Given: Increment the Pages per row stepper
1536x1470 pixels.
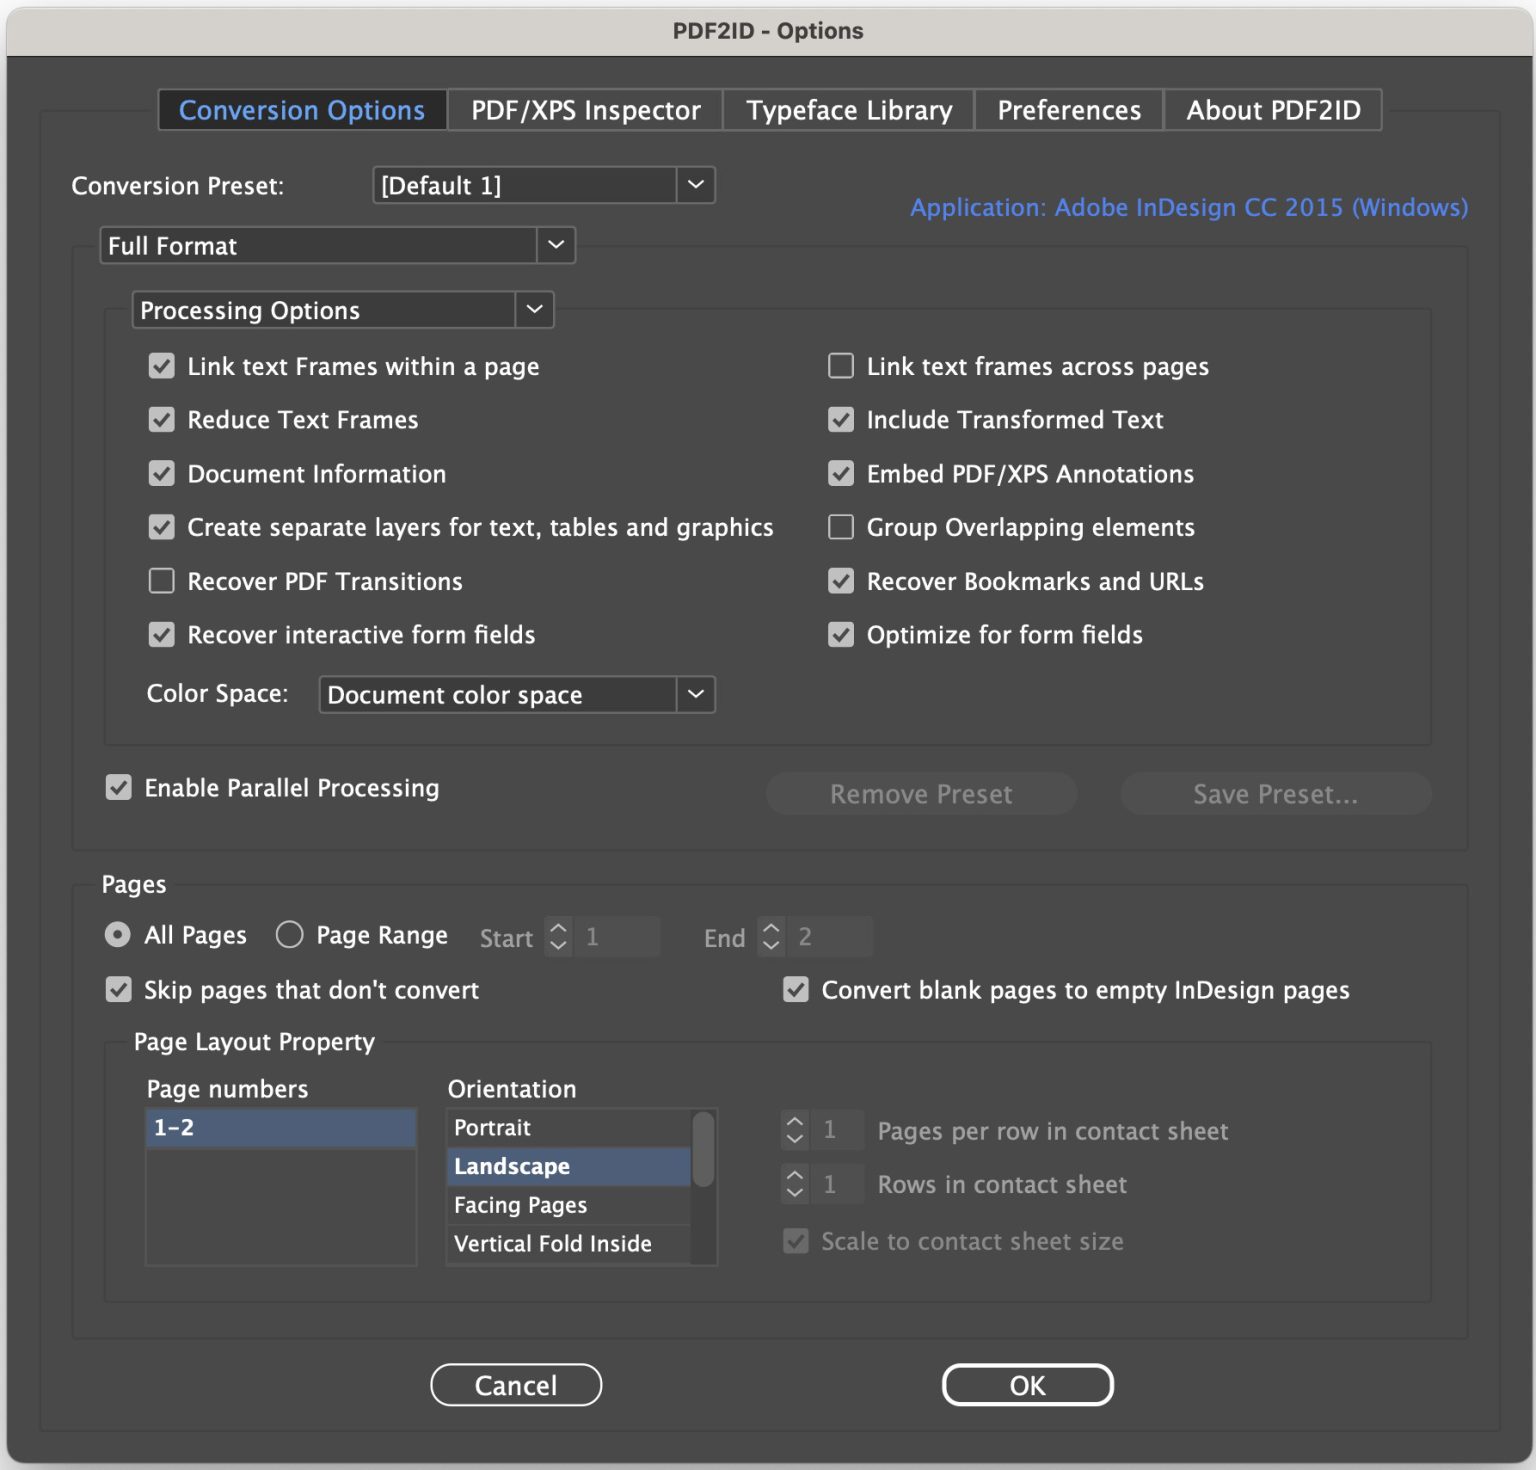Looking at the screenshot, I should coord(795,1123).
